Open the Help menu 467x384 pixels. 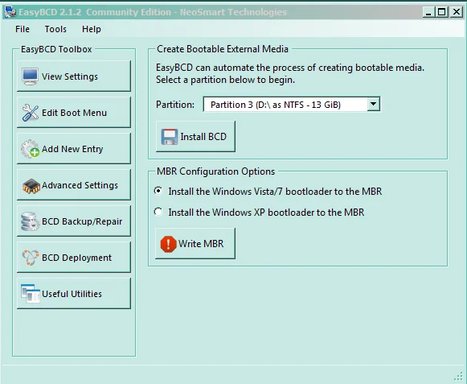point(91,29)
